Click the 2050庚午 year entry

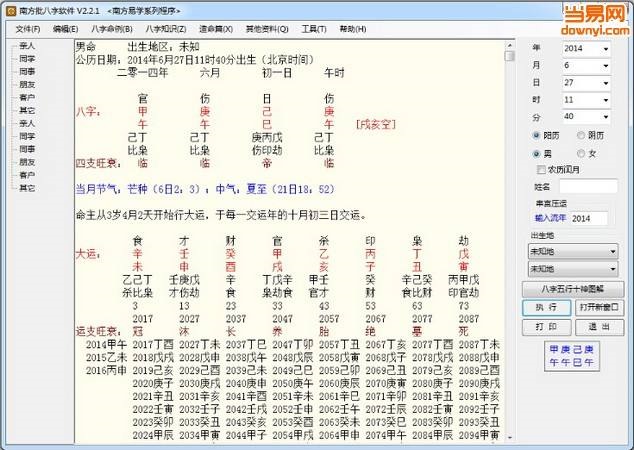click(x=293, y=384)
